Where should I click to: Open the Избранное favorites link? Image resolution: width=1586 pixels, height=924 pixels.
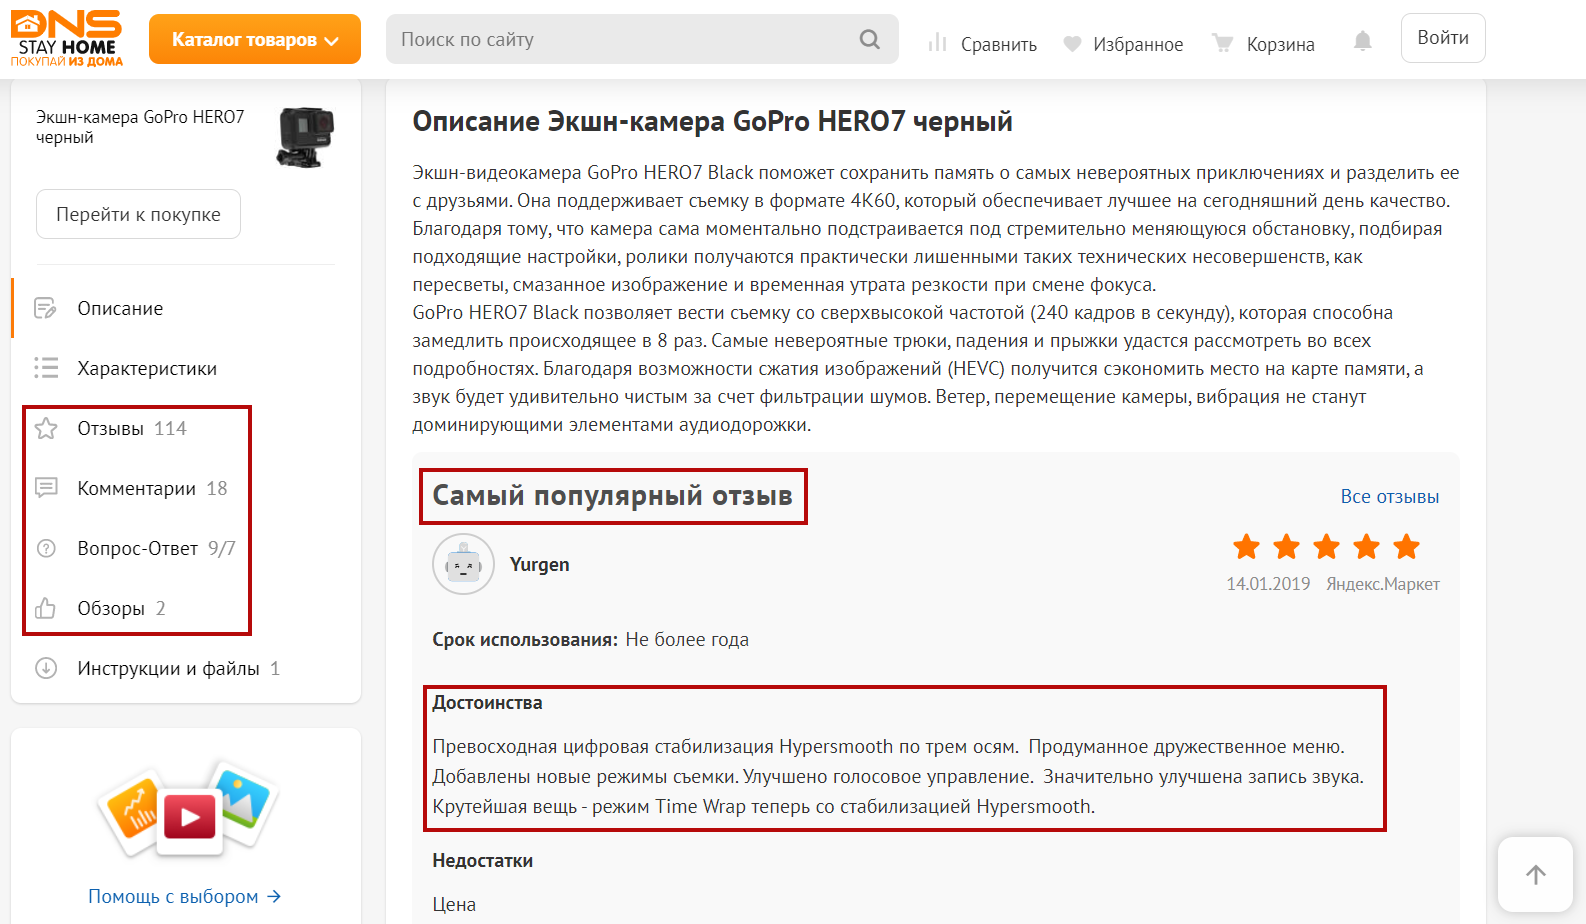1138,44
